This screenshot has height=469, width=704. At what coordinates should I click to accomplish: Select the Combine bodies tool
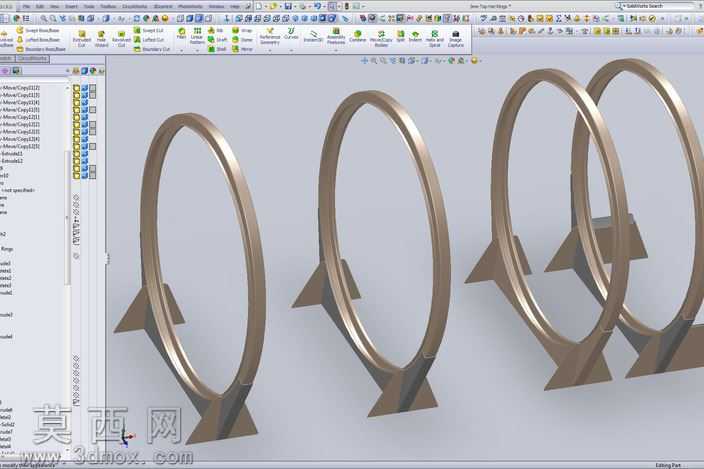pos(358,36)
